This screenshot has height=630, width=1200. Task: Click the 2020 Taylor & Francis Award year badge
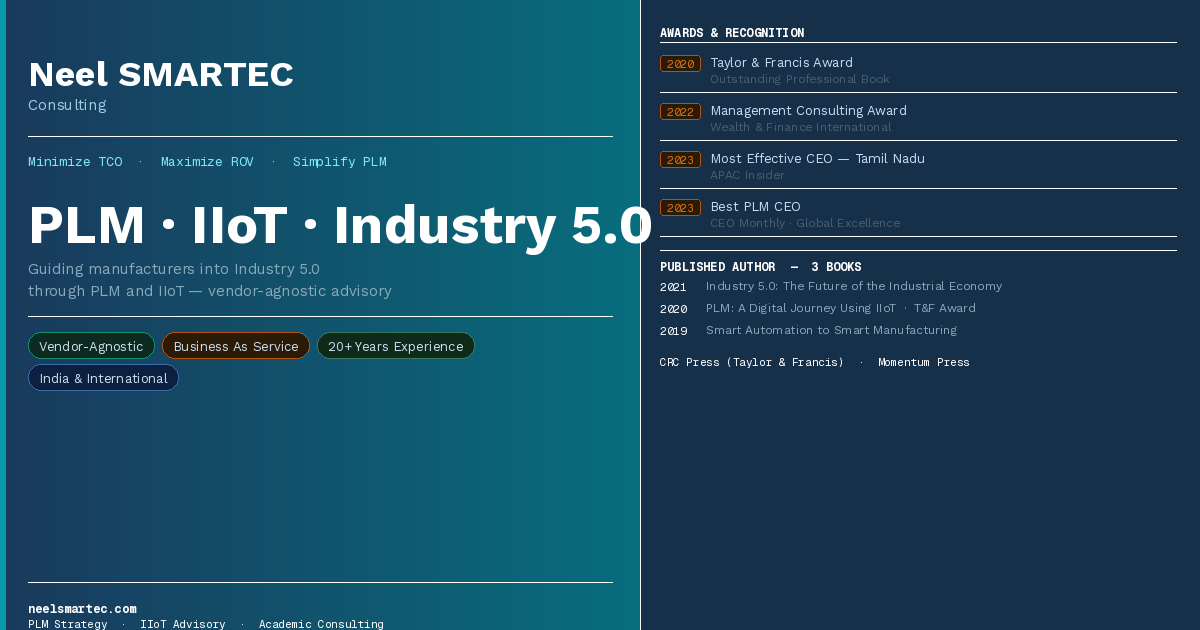click(680, 63)
